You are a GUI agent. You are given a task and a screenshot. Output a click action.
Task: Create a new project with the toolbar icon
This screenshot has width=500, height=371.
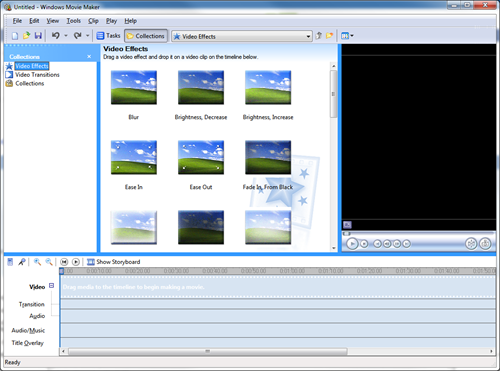[x=15, y=36]
